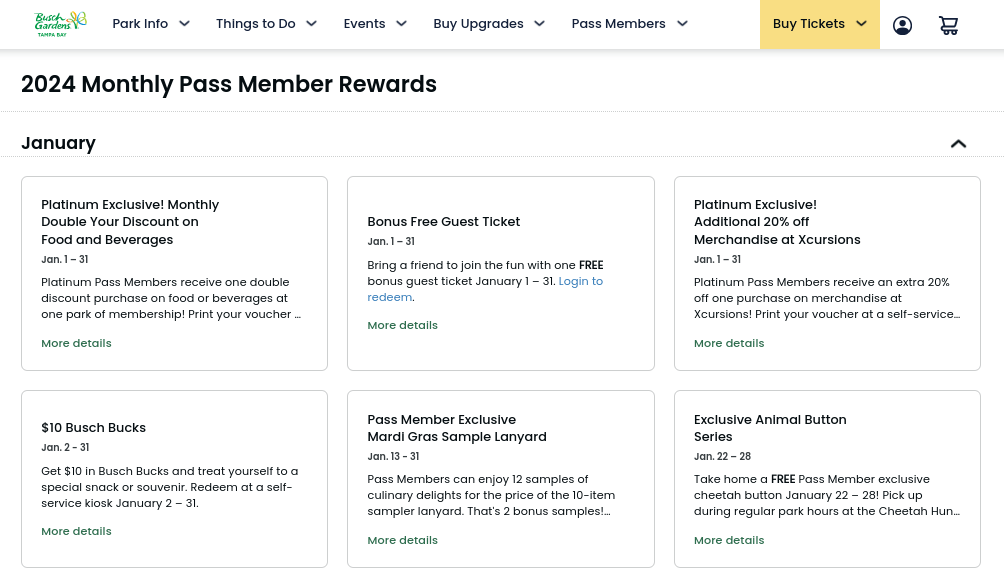The width and height of the screenshot is (1004, 580).
Task: Open more details for Exclusive Animal Button Series
Action: pos(729,540)
